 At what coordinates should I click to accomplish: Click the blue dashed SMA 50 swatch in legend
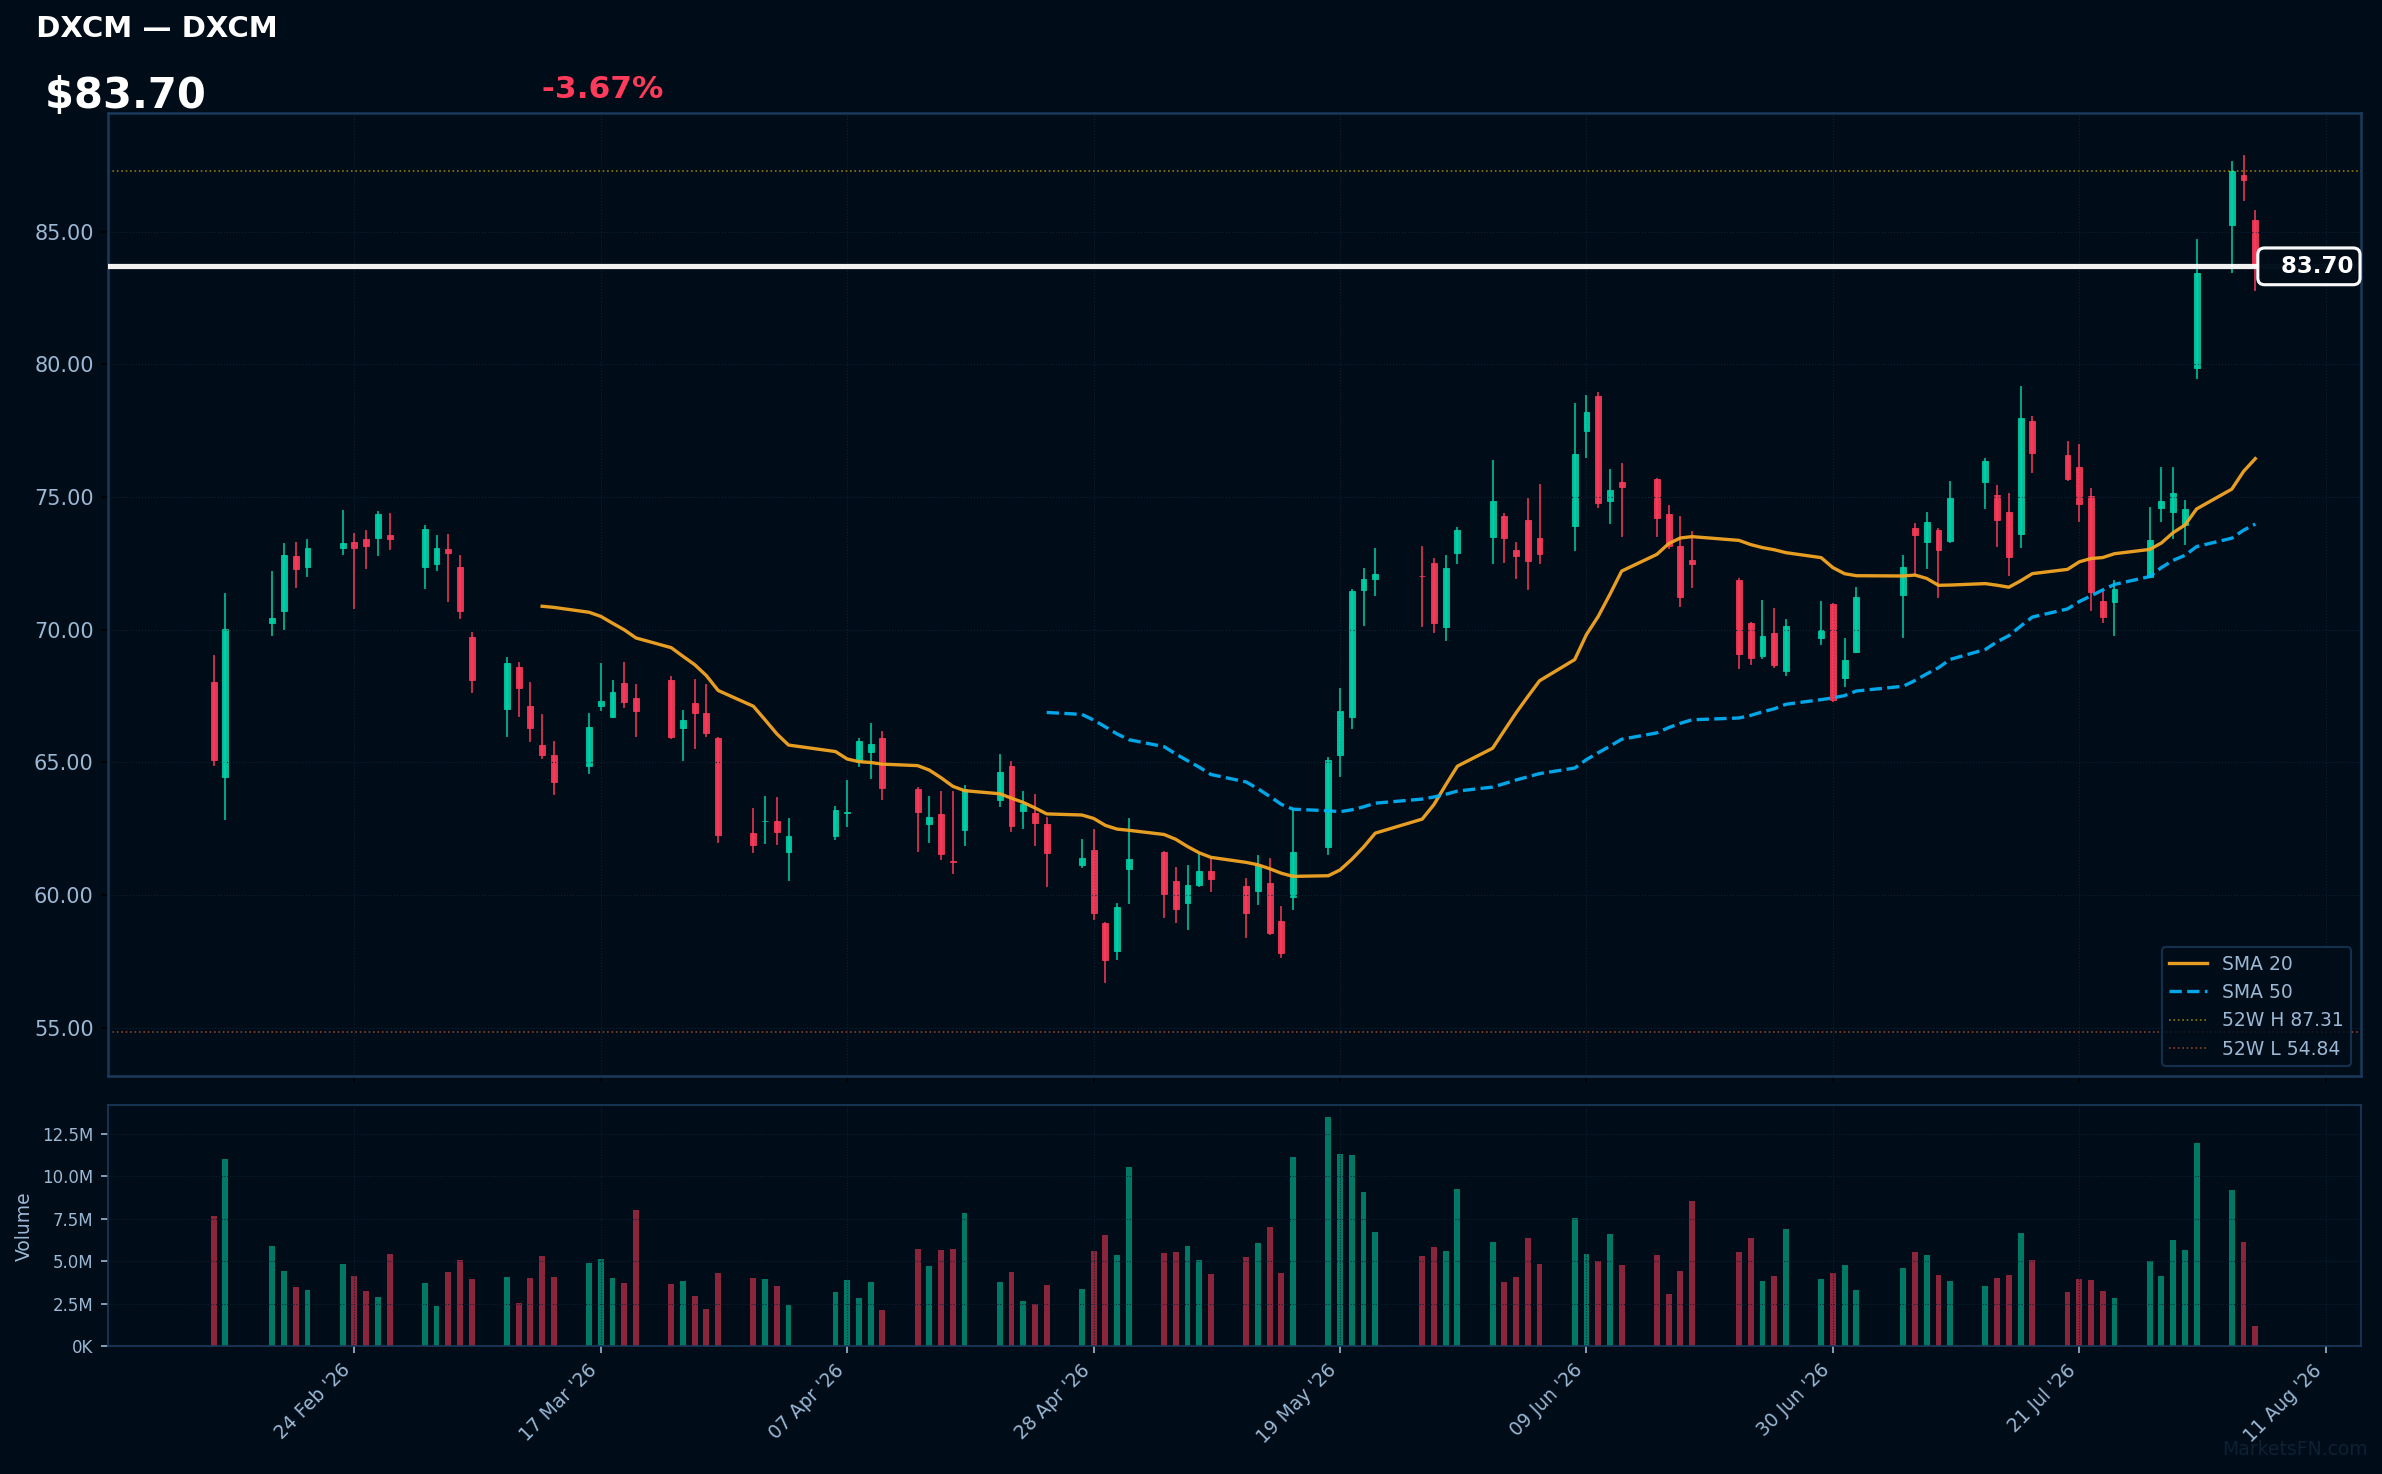(x=2188, y=991)
